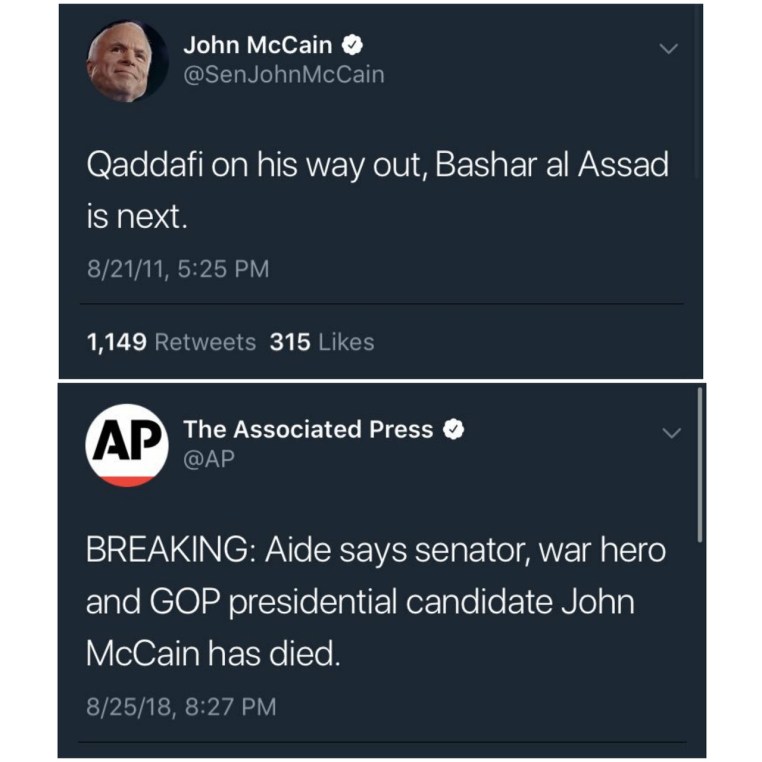Open The Associated Press display name
The height and width of the screenshot is (762, 762).
pos(308,430)
